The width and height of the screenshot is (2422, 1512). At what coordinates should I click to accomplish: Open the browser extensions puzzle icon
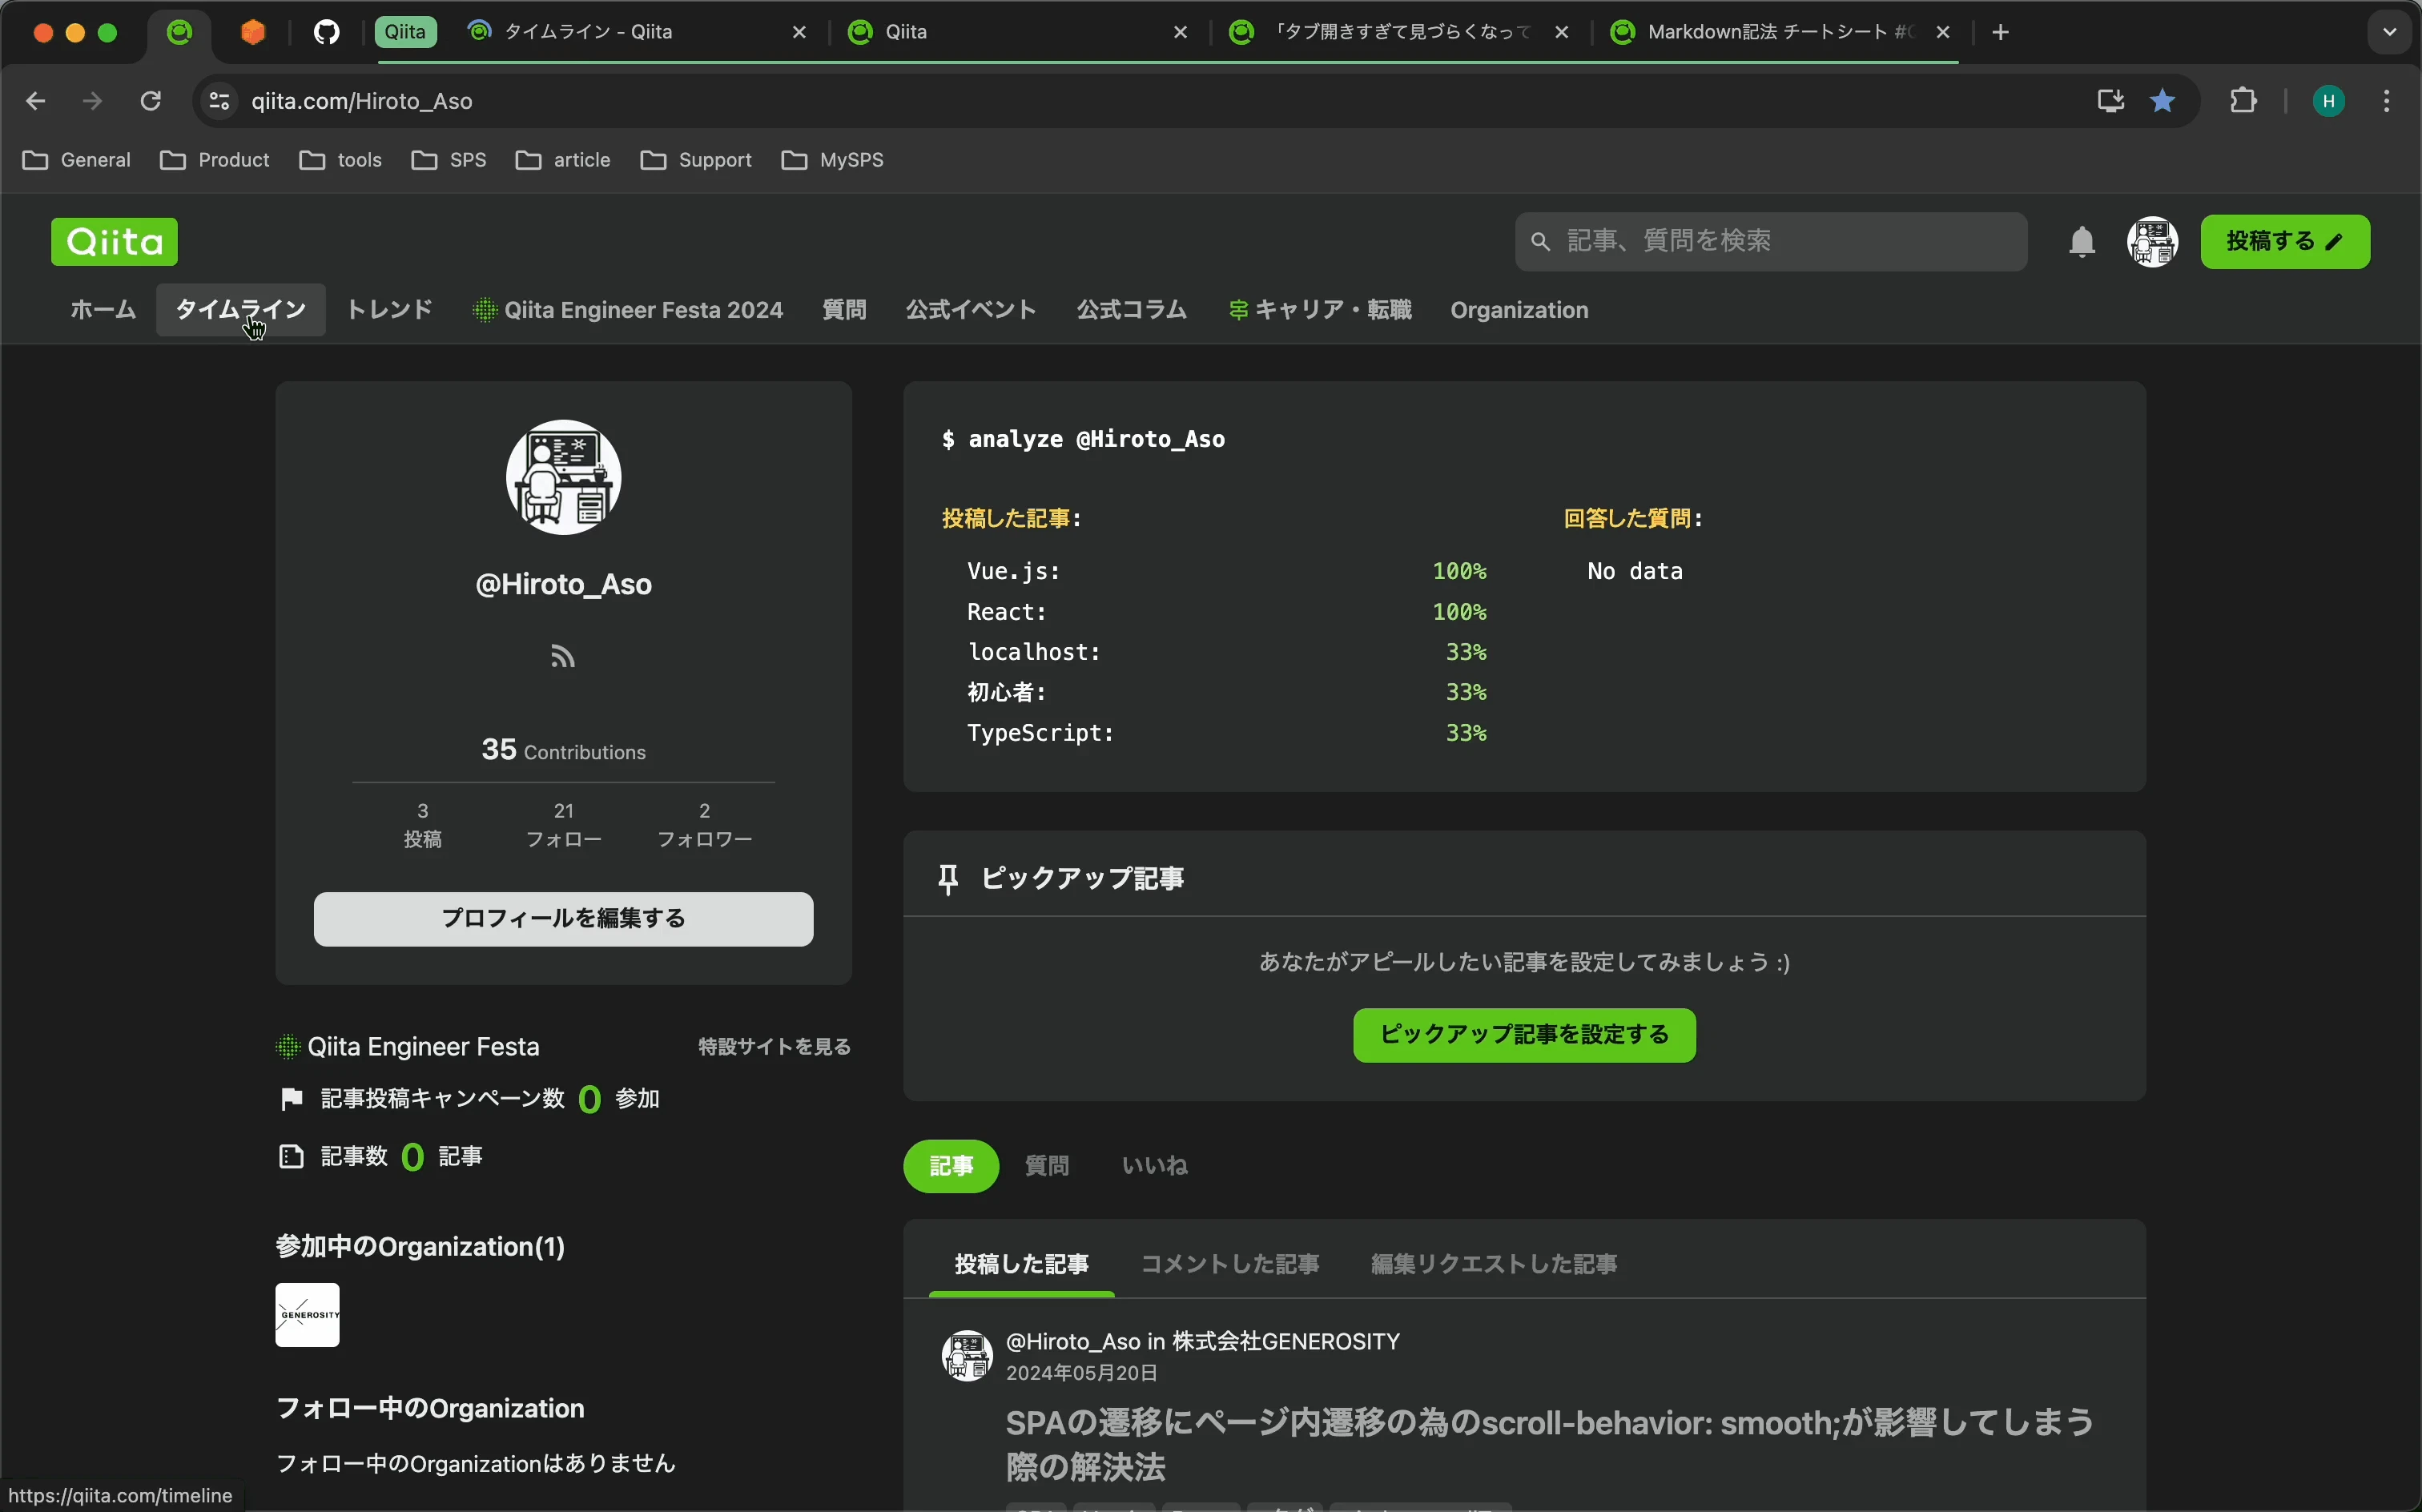[x=2244, y=101]
